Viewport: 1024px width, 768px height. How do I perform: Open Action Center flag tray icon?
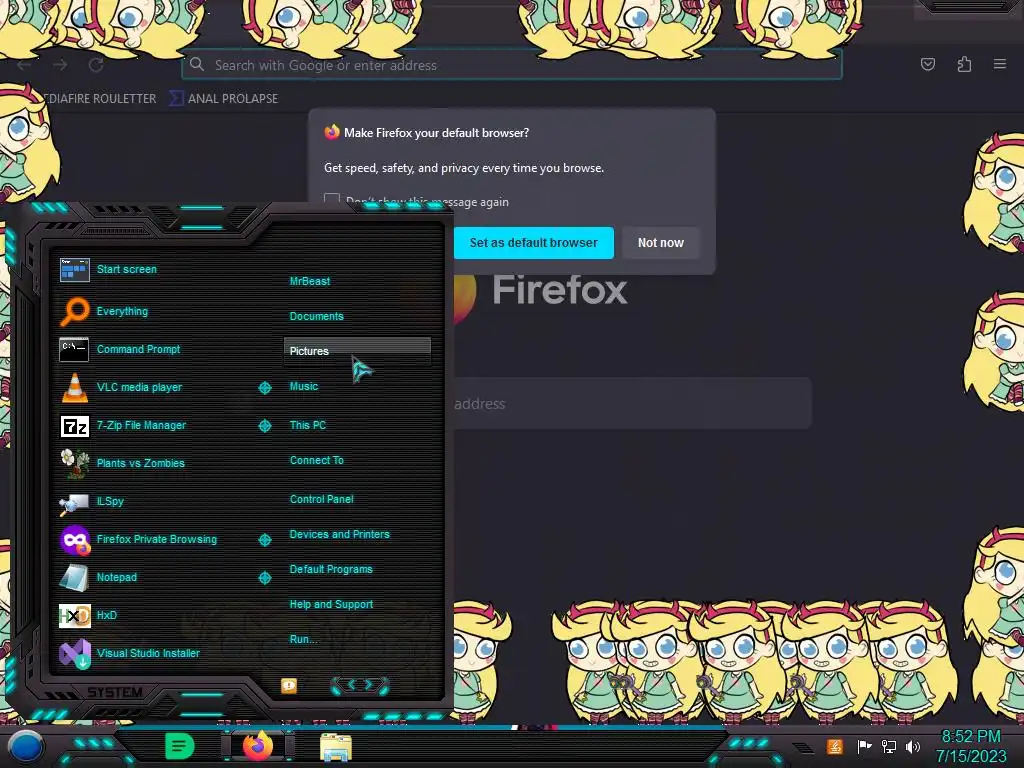[x=865, y=746]
